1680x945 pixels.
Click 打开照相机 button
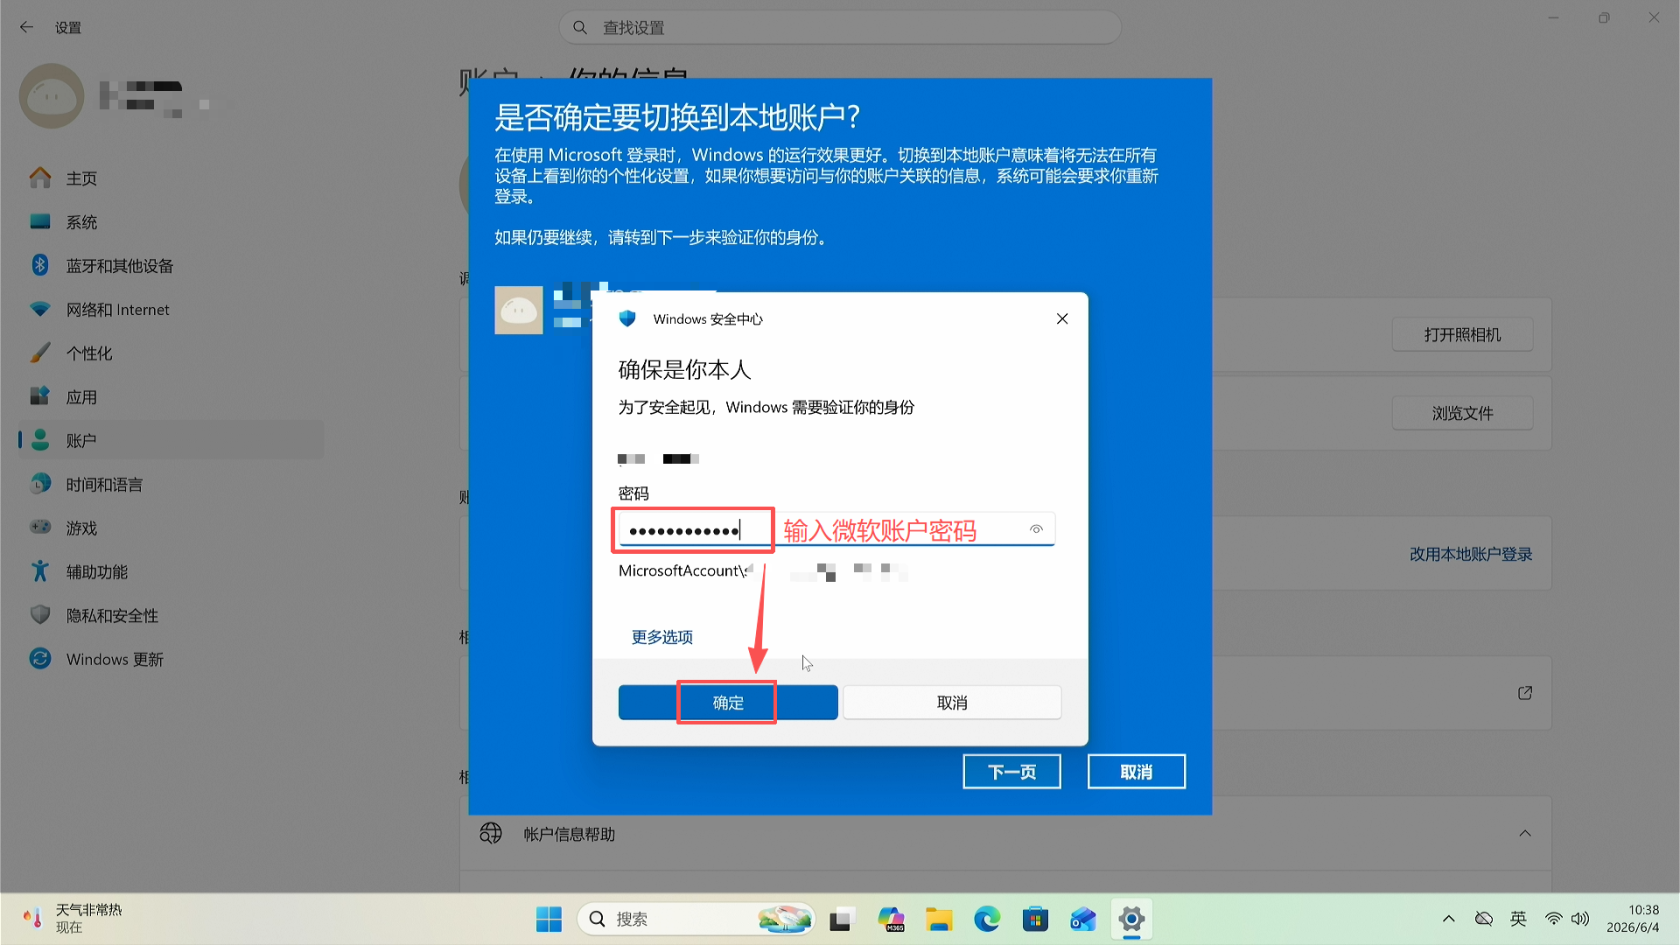(x=1462, y=335)
